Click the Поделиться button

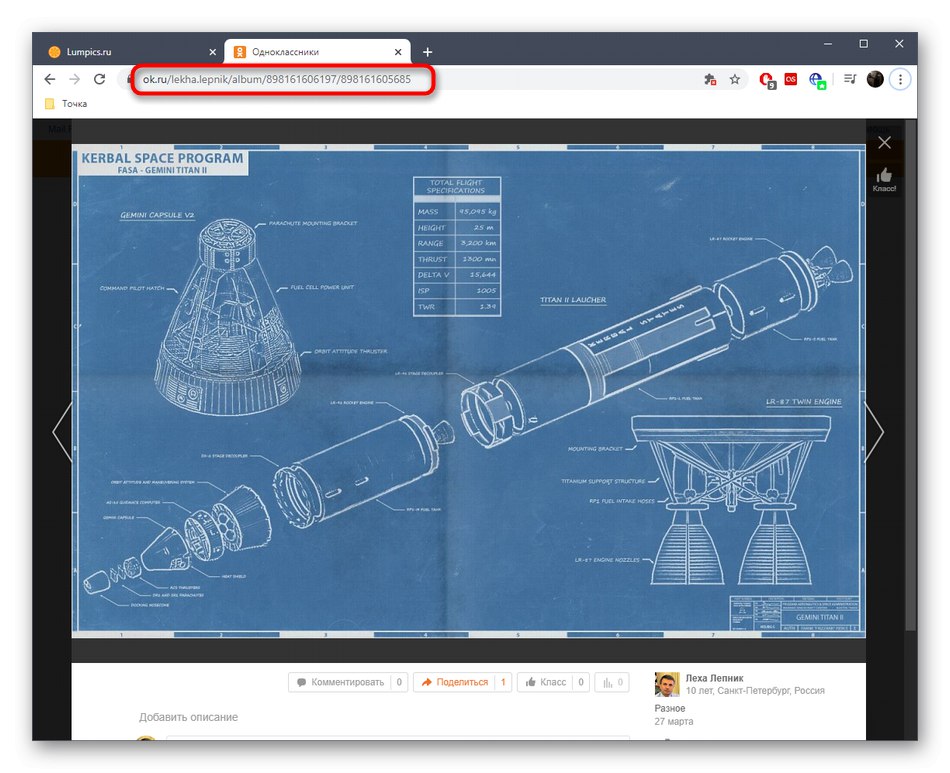(x=462, y=682)
